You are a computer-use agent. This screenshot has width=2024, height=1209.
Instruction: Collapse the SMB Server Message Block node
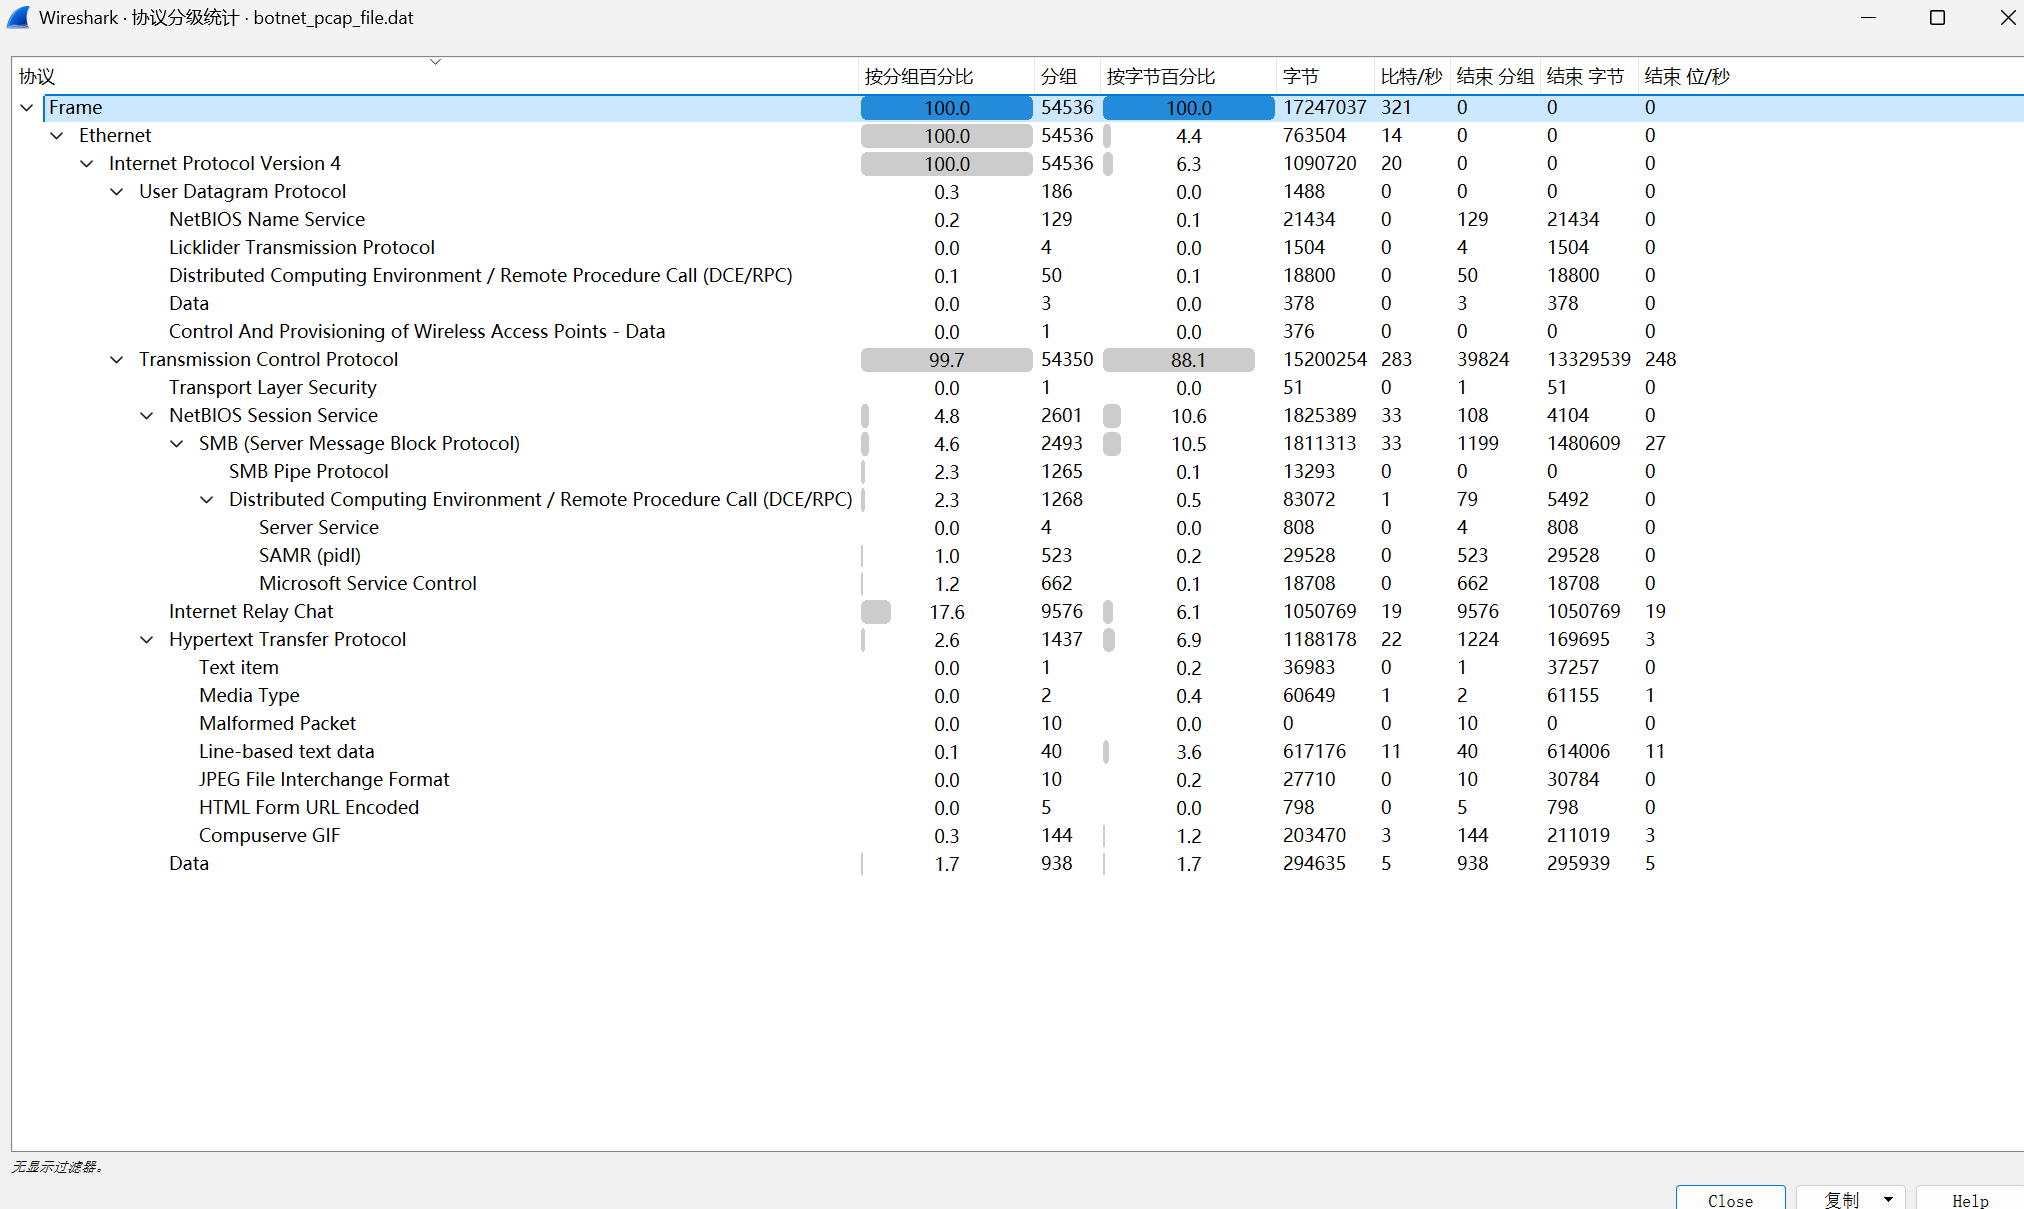pyautogui.click(x=177, y=444)
